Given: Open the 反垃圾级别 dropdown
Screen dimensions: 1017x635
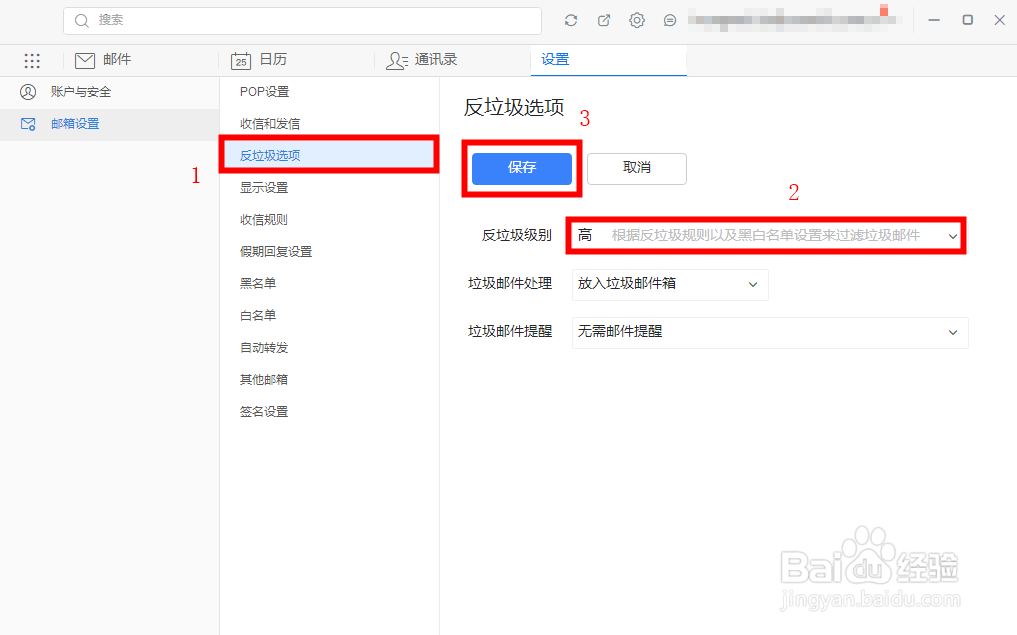Looking at the screenshot, I should [x=765, y=235].
